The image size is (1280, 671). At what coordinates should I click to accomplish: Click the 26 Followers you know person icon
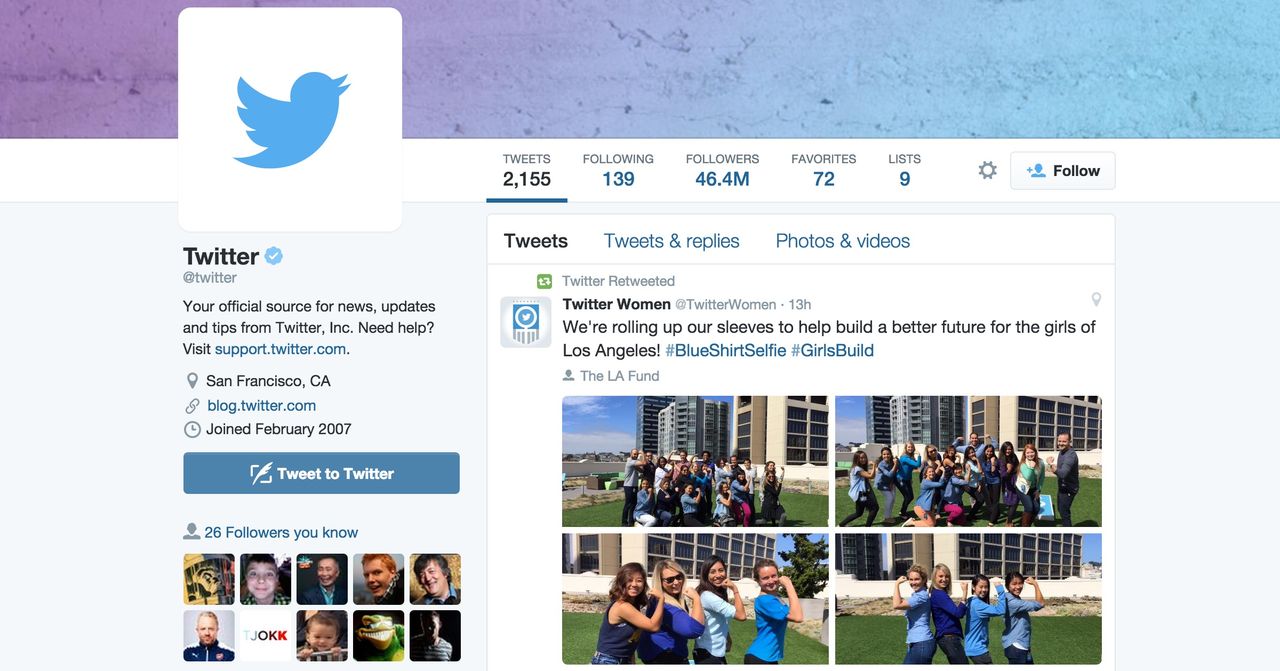click(191, 531)
